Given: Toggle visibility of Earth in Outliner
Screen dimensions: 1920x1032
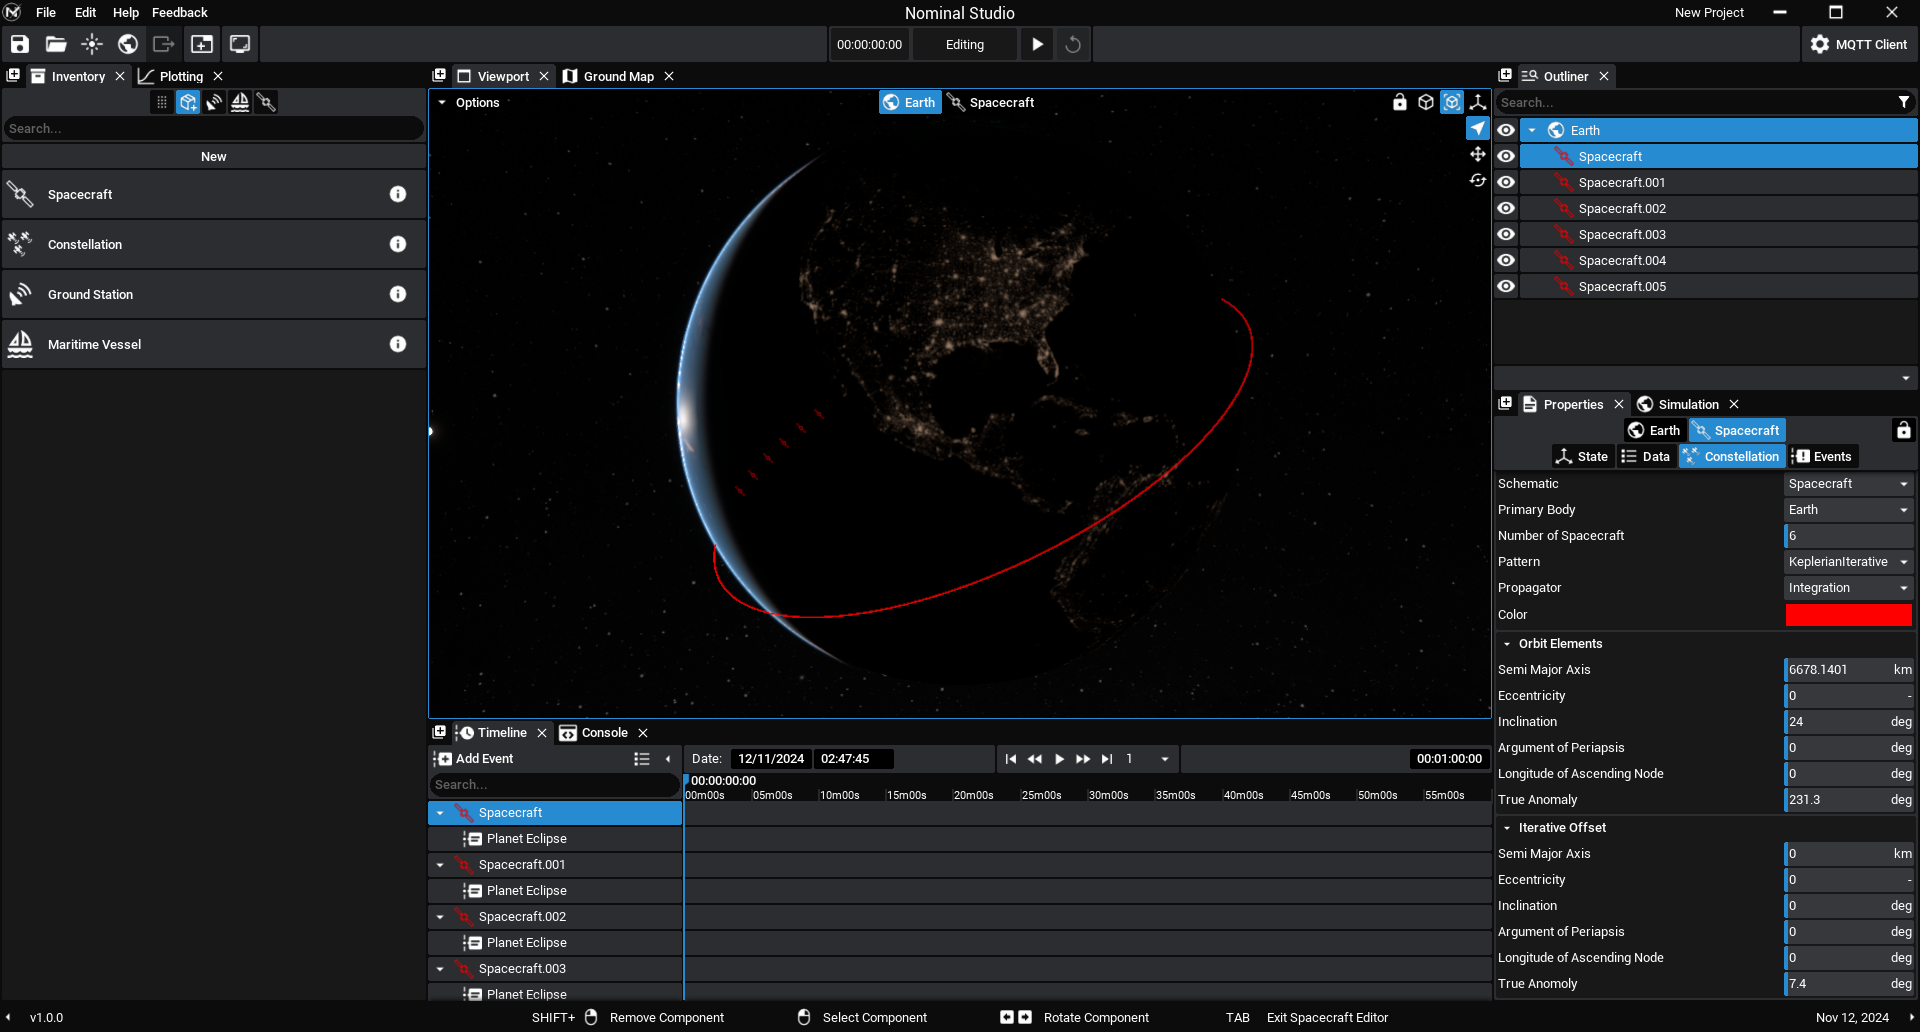Looking at the screenshot, I should coord(1506,130).
